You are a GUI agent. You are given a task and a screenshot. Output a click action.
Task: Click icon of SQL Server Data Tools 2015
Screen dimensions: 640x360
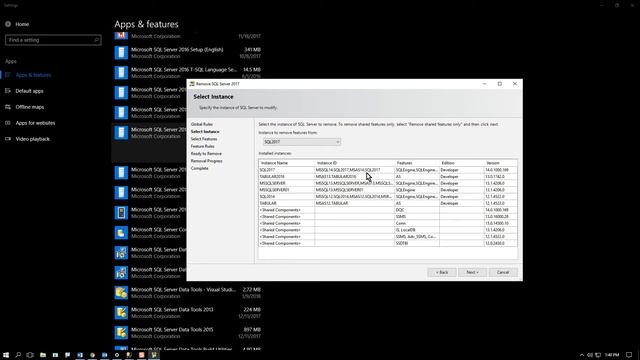tap(121, 333)
